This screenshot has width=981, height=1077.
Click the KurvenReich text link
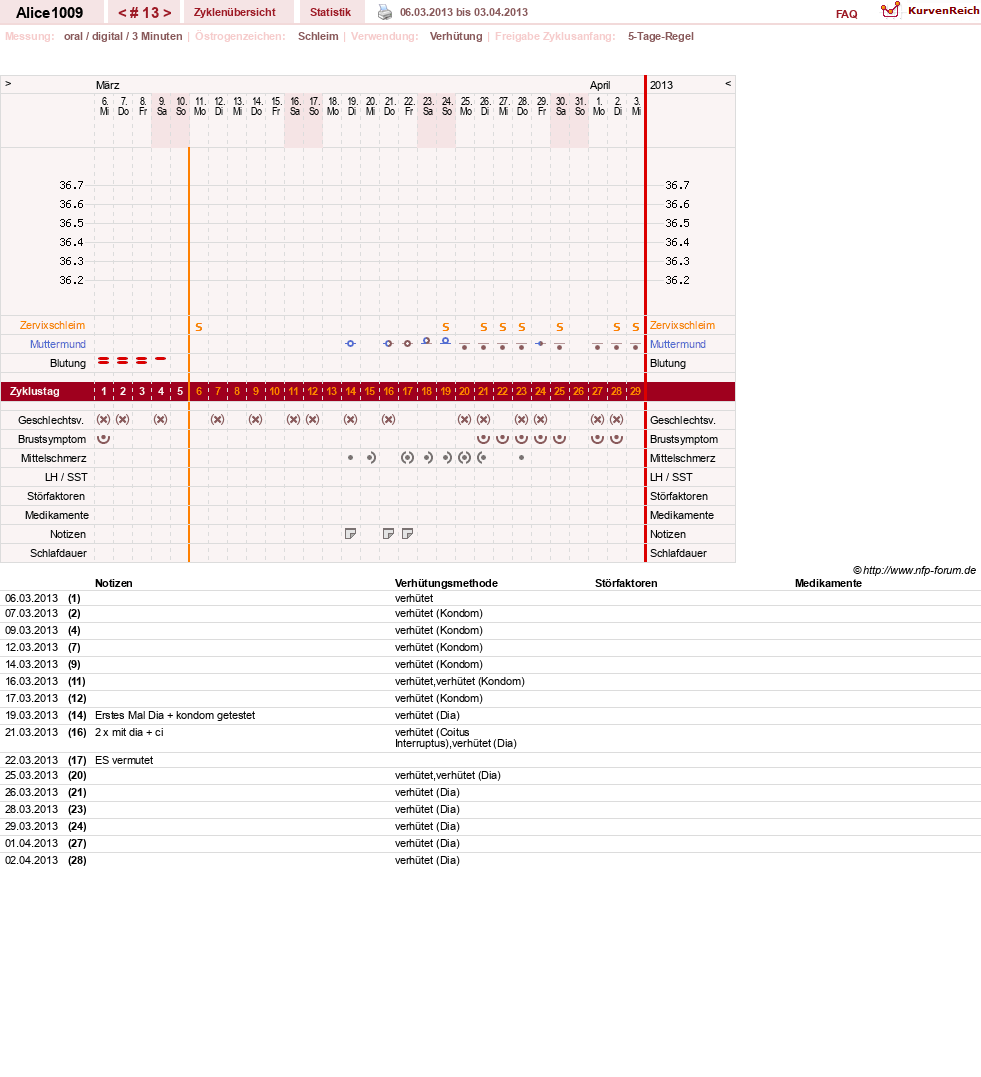[x=944, y=10]
